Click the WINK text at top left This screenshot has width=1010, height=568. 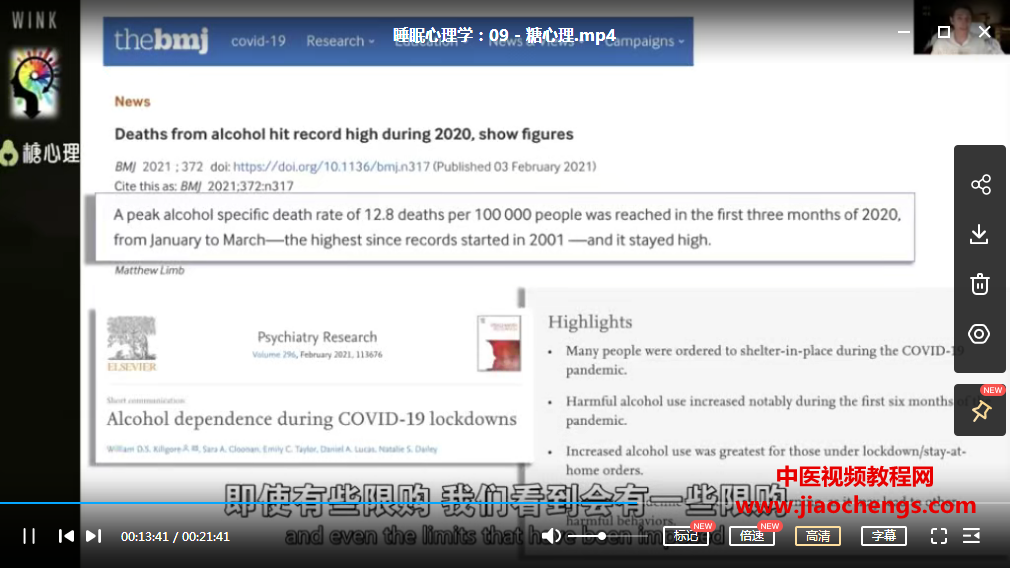tap(34, 21)
